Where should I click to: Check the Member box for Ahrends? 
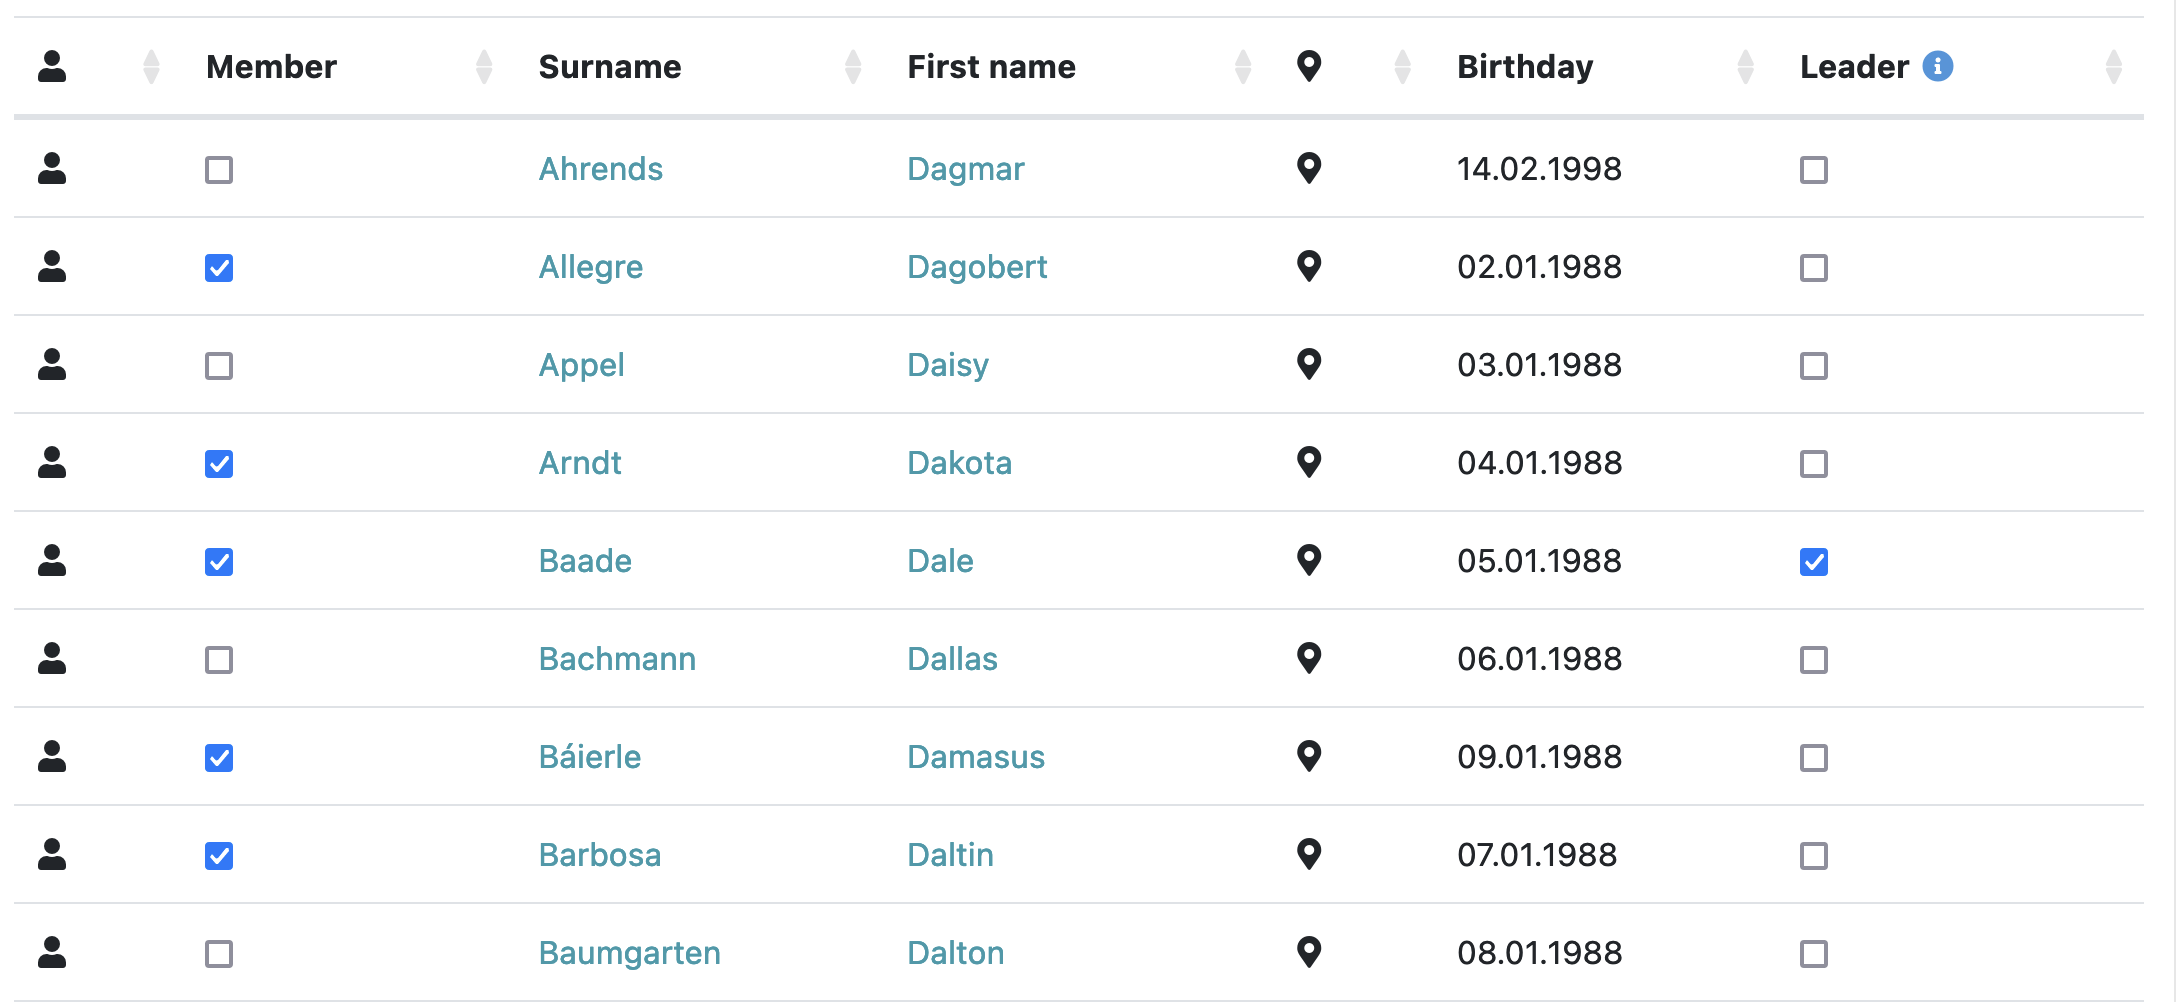tap(219, 170)
